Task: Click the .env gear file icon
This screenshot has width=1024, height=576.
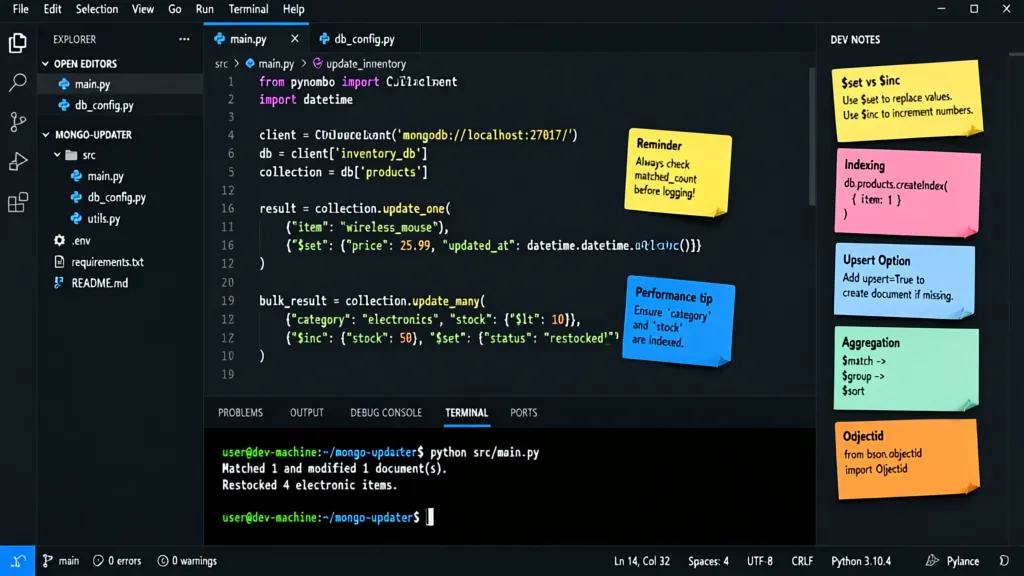Action: coord(59,240)
